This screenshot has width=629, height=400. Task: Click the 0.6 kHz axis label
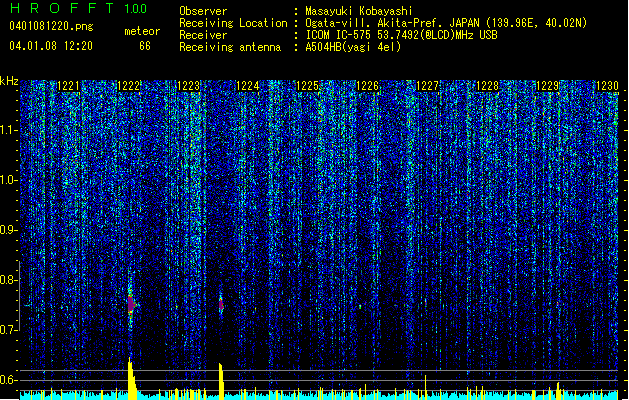(x=8, y=380)
